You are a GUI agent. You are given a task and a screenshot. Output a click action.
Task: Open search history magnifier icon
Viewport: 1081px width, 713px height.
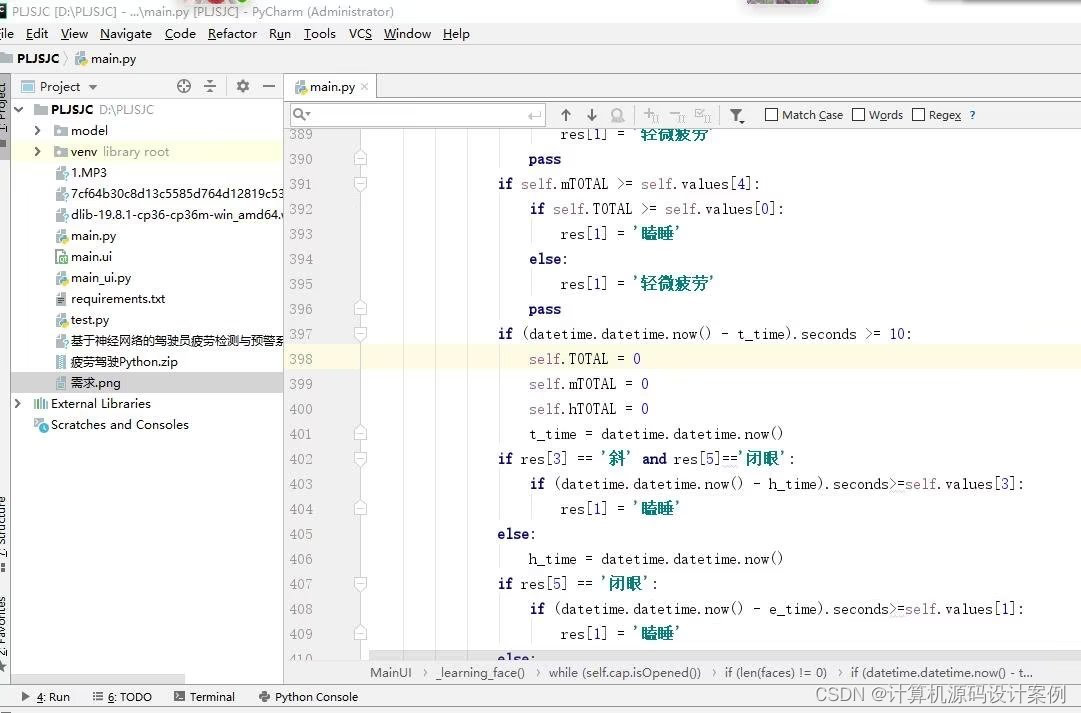tap(301, 114)
